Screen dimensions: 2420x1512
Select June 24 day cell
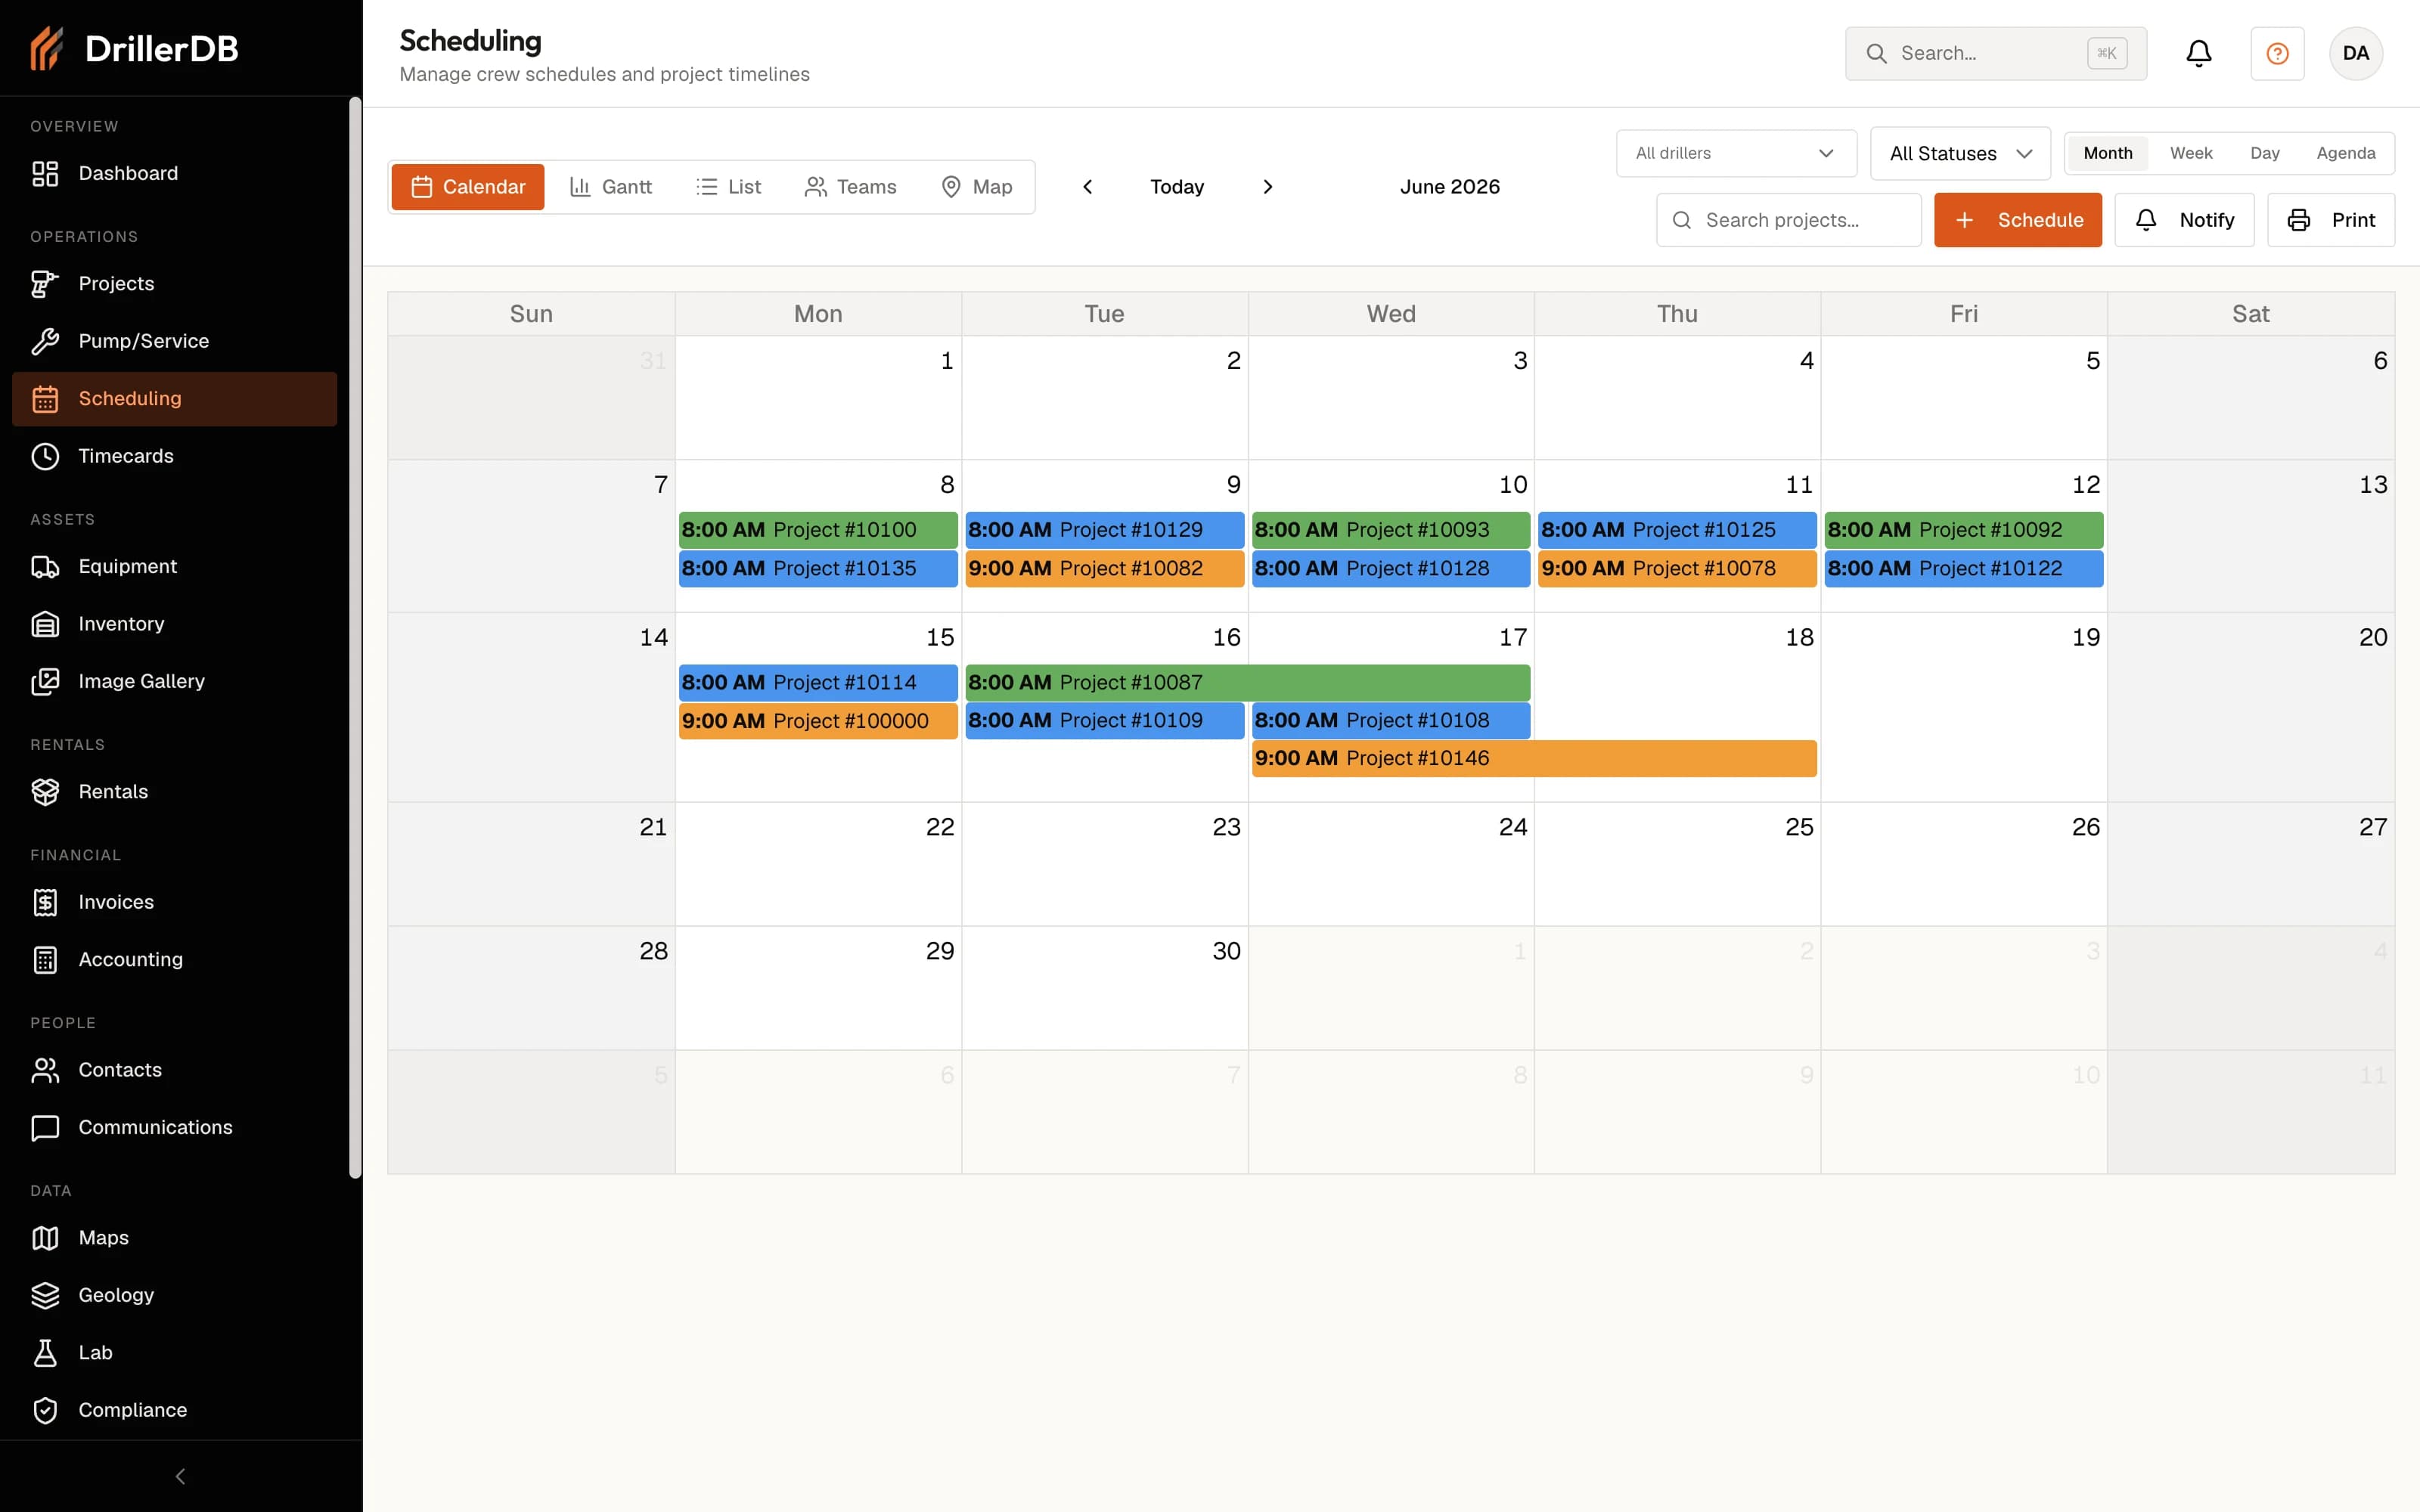coord(1391,864)
